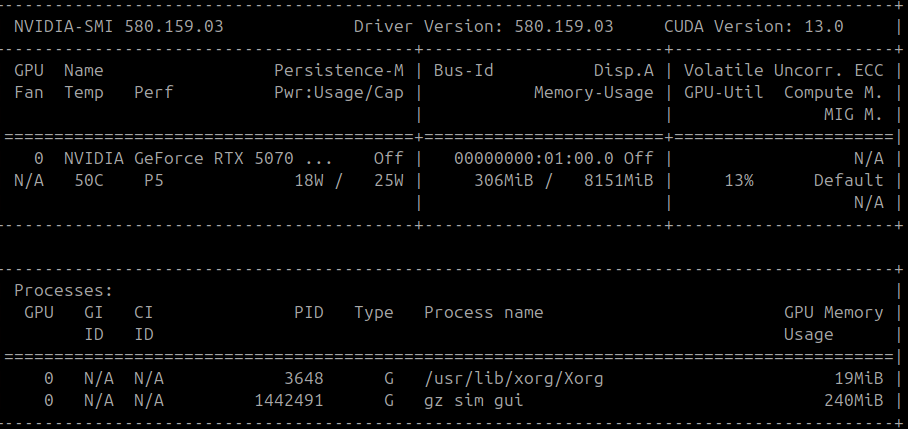908x429 pixels.
Task: Click the Persistence-M column header
Action: [339, 71]
